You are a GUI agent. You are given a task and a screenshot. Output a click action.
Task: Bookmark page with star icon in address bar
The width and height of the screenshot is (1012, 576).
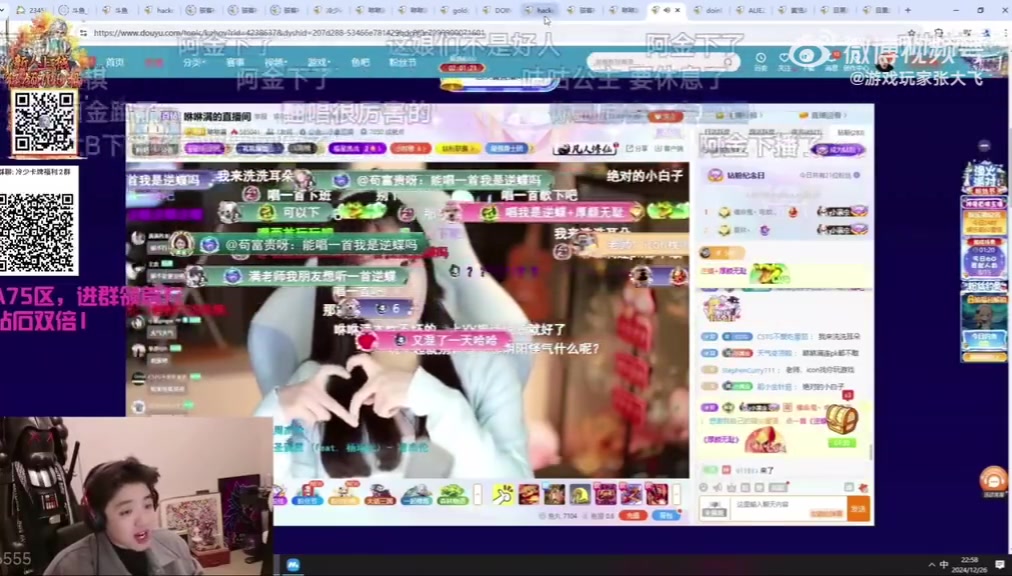tap(911, 32)
